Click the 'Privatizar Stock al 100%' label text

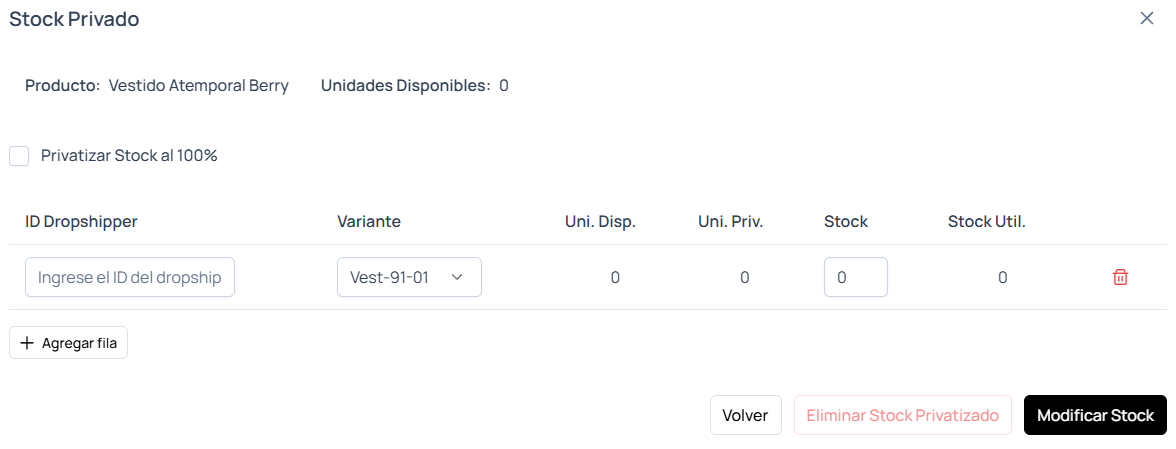(x=129, y=157)
